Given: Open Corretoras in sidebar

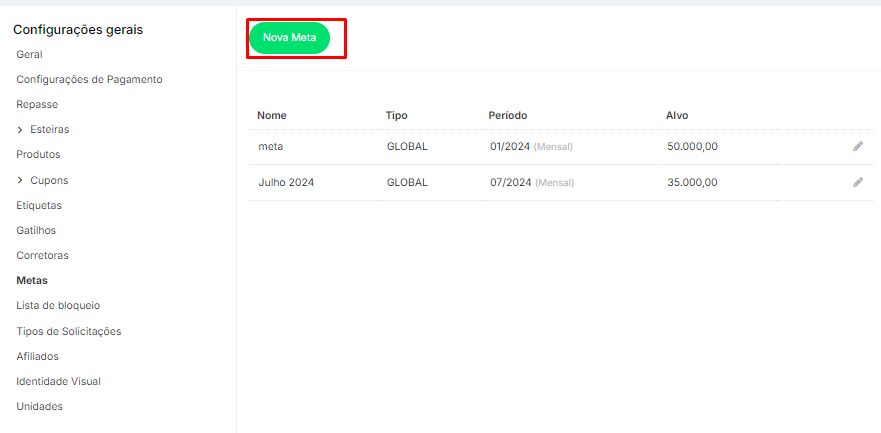Looking at the screenshot, I should [42, 255].
